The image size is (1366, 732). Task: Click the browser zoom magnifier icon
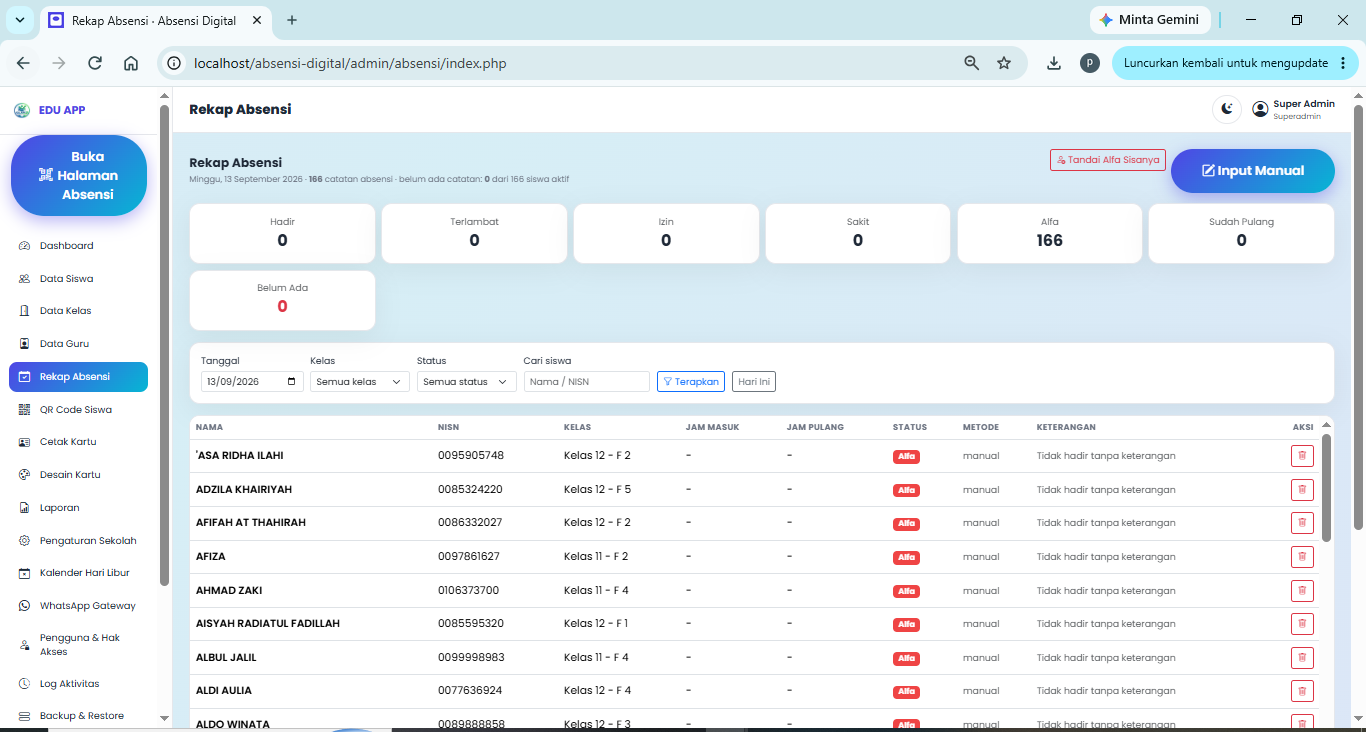click(x=972, y=63)
